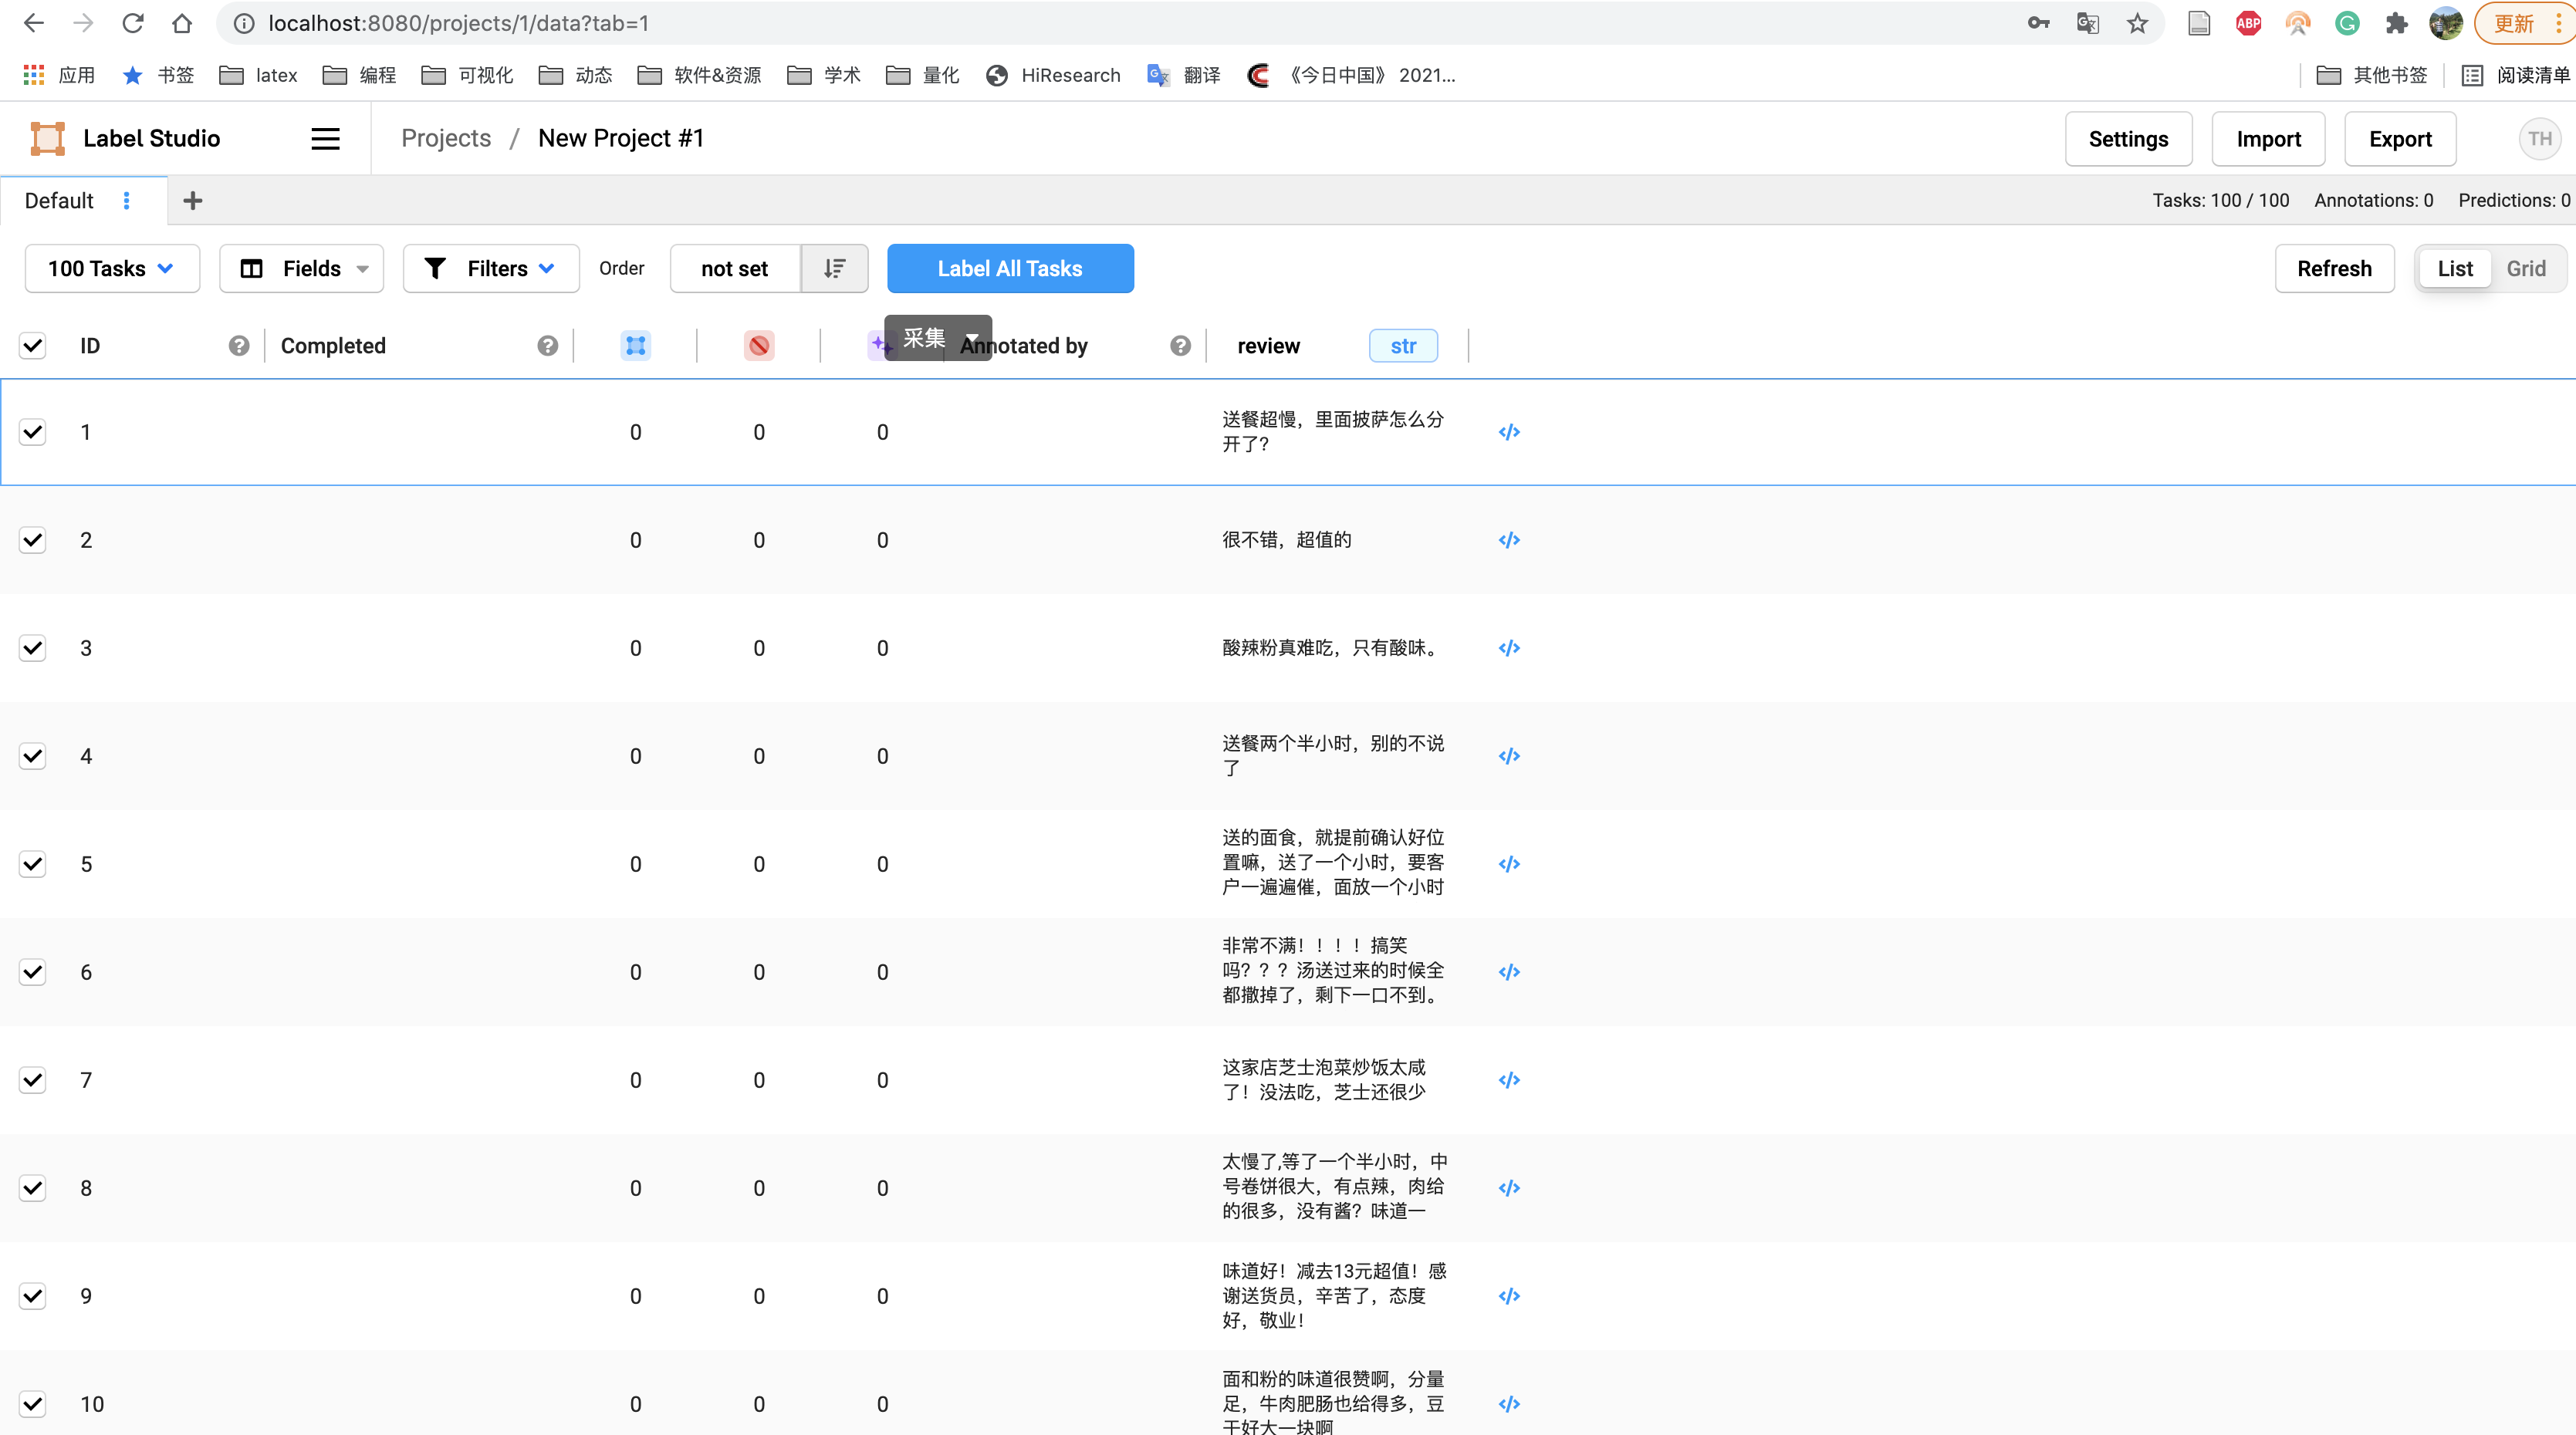The height and width of the screenshot is (1435, 2576).
Task: Create a new tab with the plus
Action: pos(192,200)
